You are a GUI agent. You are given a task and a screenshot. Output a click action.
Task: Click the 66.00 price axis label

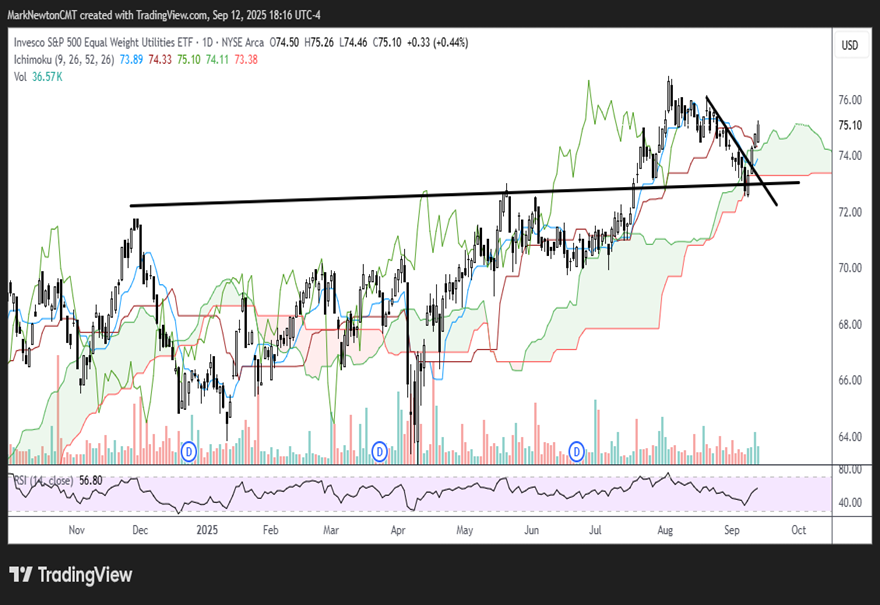[x=850, y=381]
